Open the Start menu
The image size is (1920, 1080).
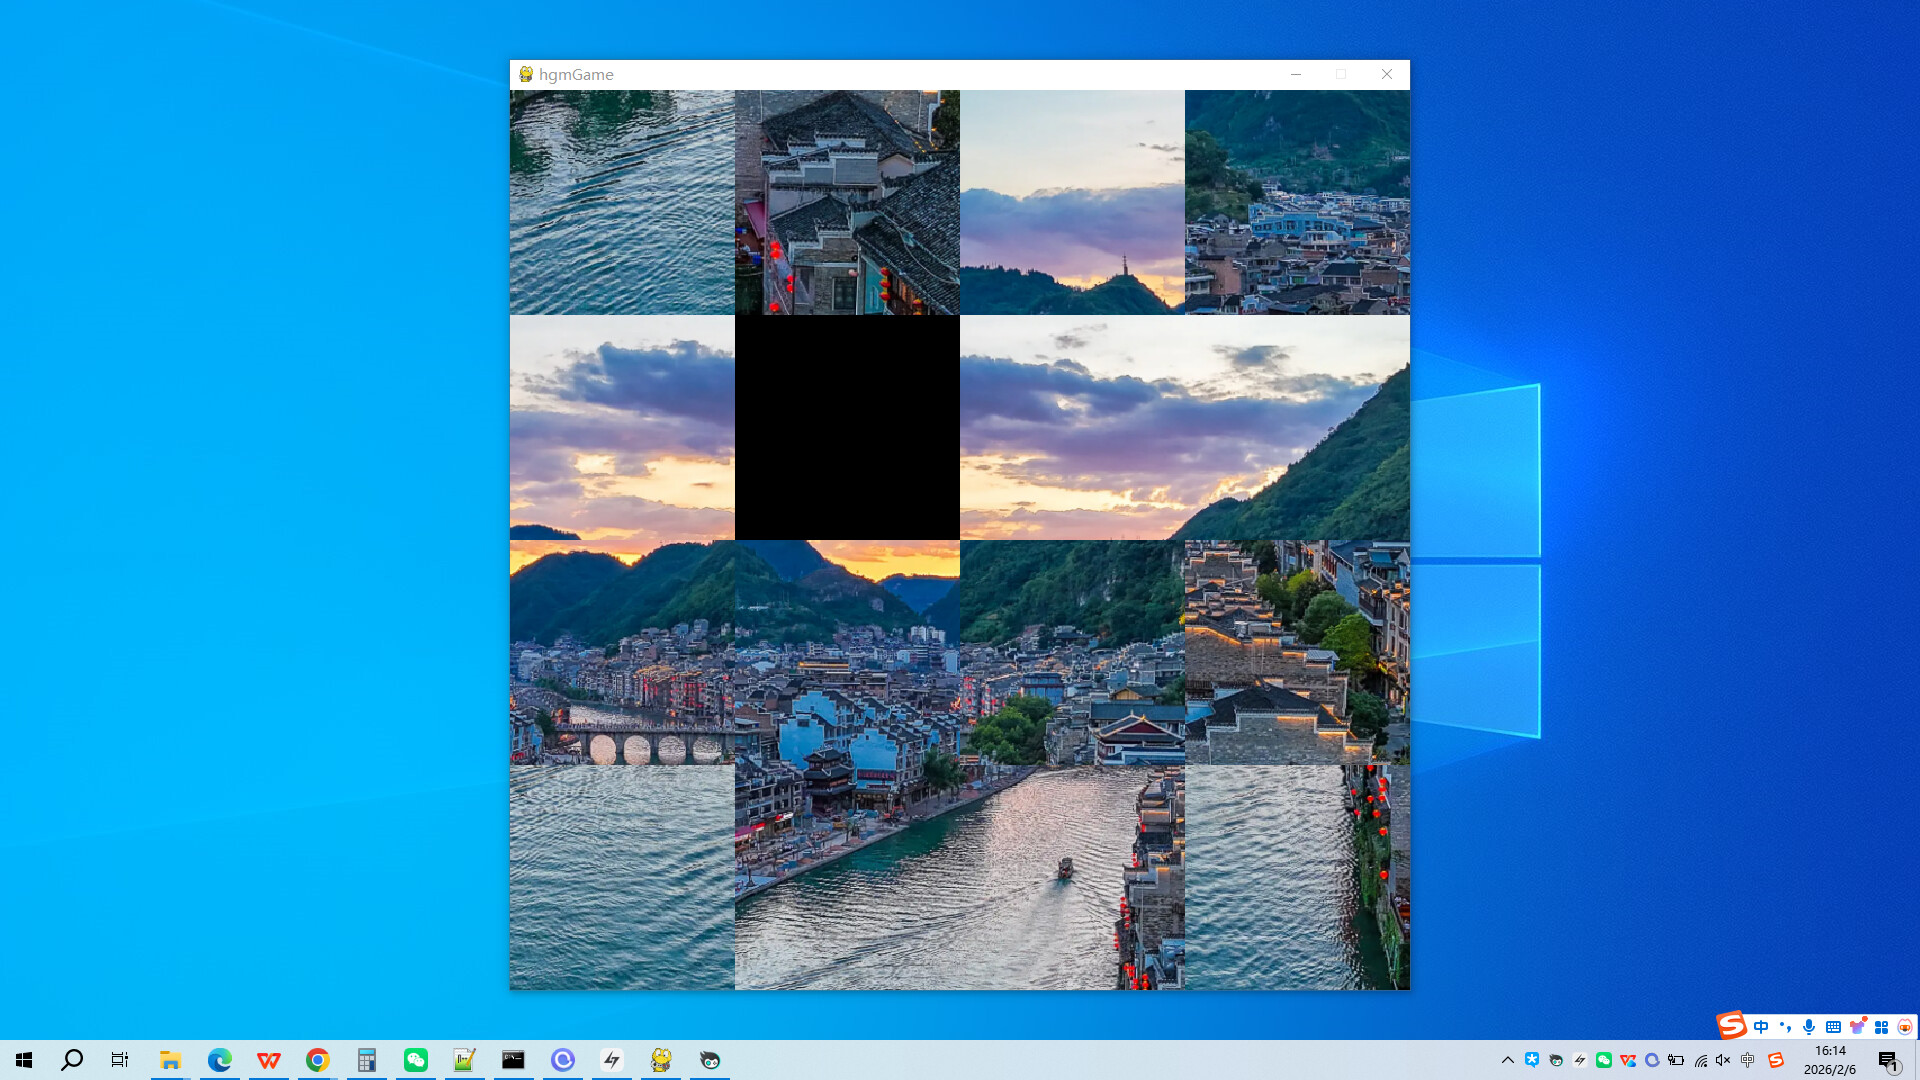(22, 1061)
